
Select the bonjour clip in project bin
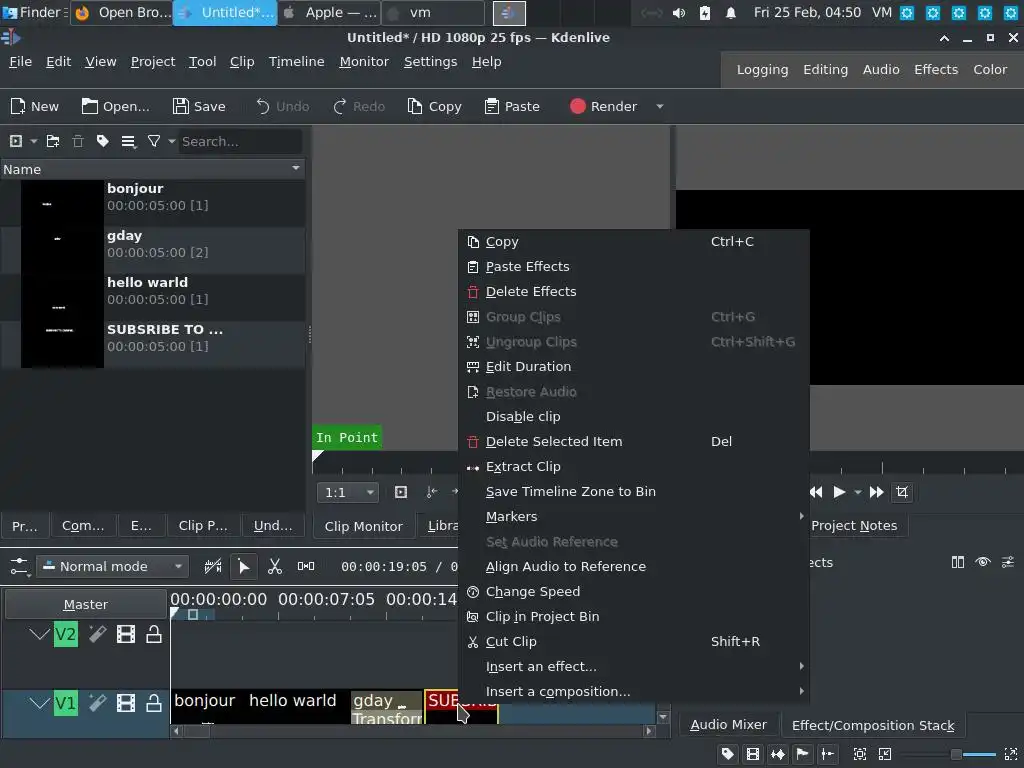point(153,203)
